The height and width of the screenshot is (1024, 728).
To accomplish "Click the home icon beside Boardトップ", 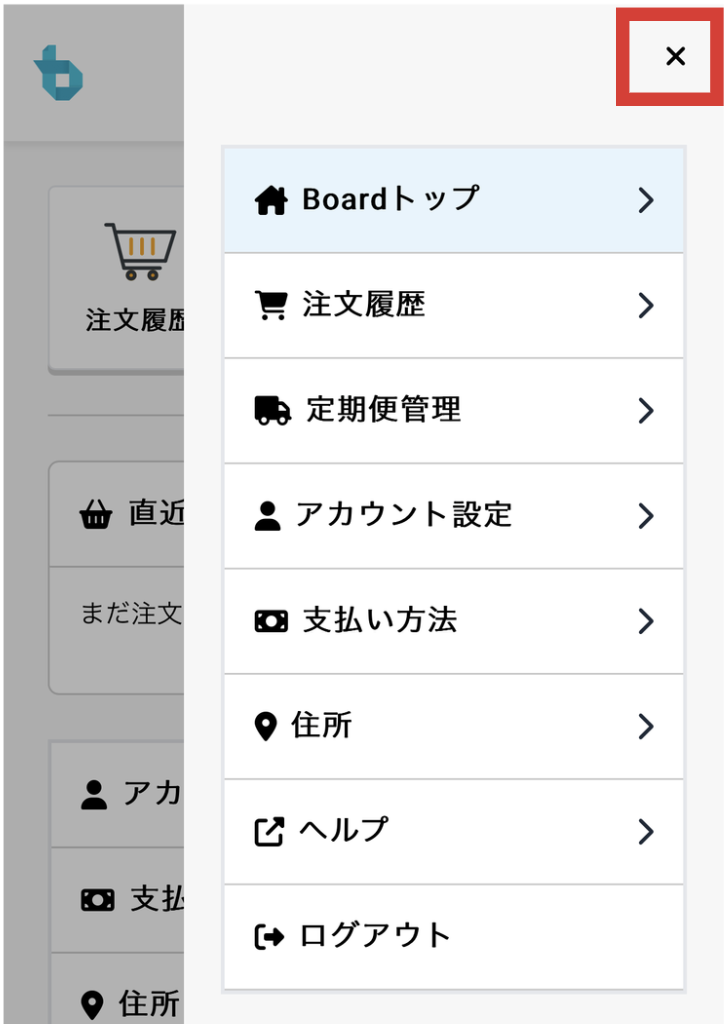I will [271, 200].
